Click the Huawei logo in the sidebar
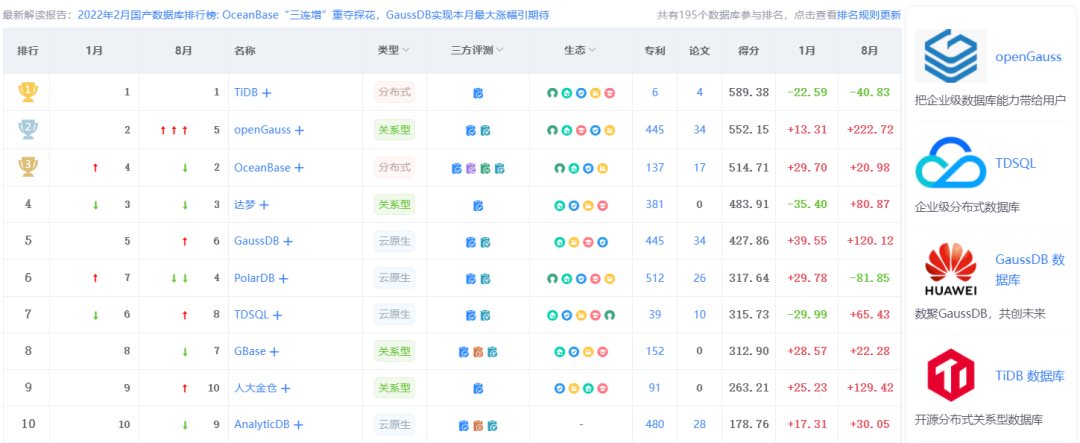 tap(951, 268)
